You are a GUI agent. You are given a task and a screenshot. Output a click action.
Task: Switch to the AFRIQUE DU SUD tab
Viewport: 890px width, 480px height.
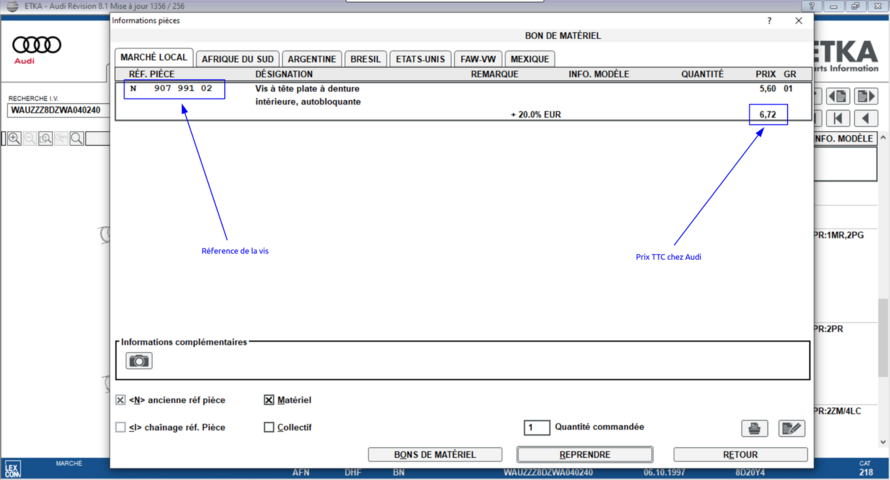click(237, 59)
